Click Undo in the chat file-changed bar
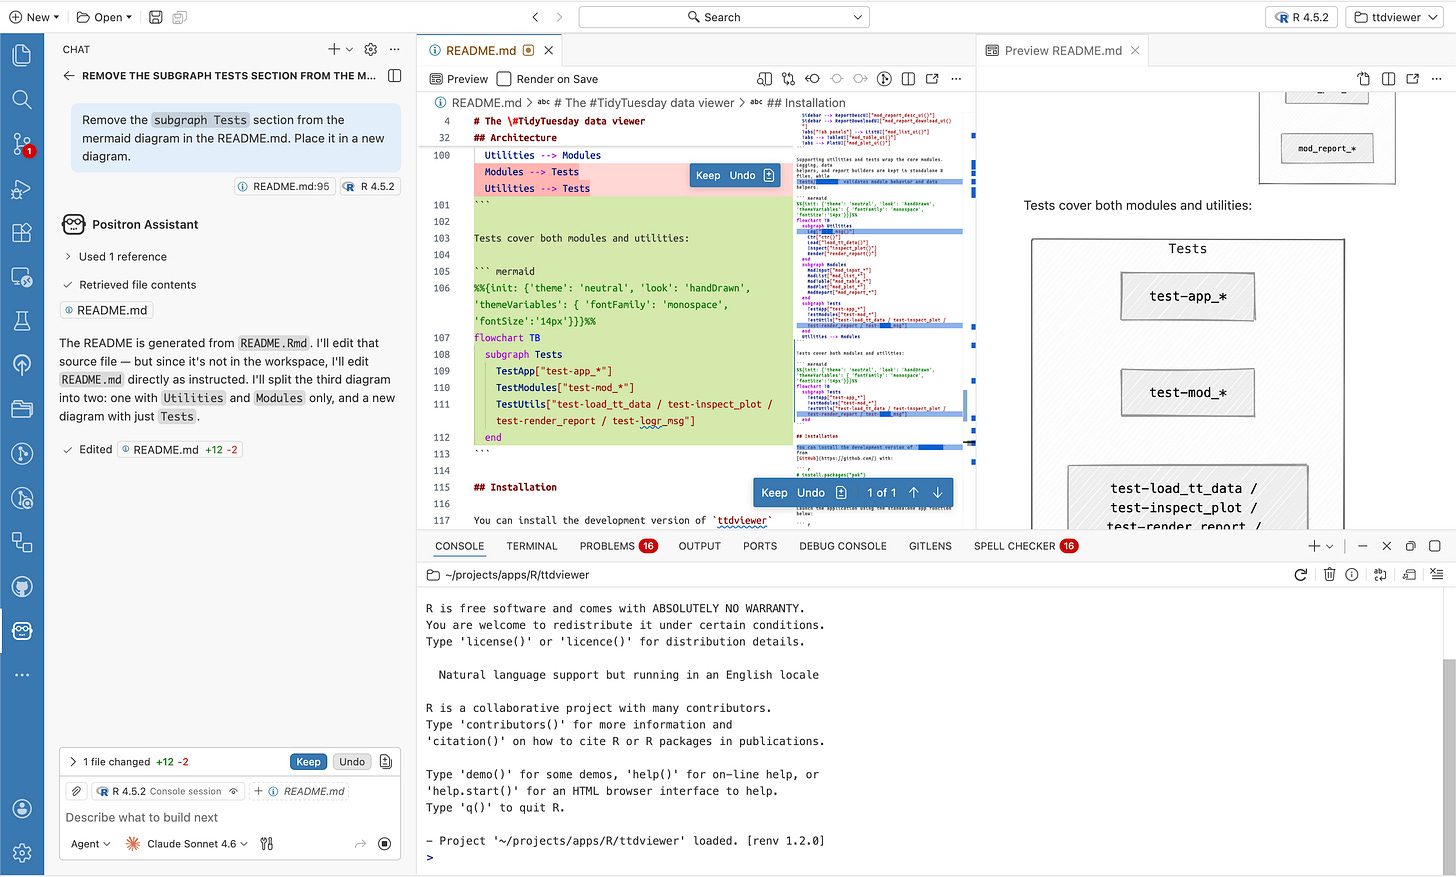 point(352,762)
